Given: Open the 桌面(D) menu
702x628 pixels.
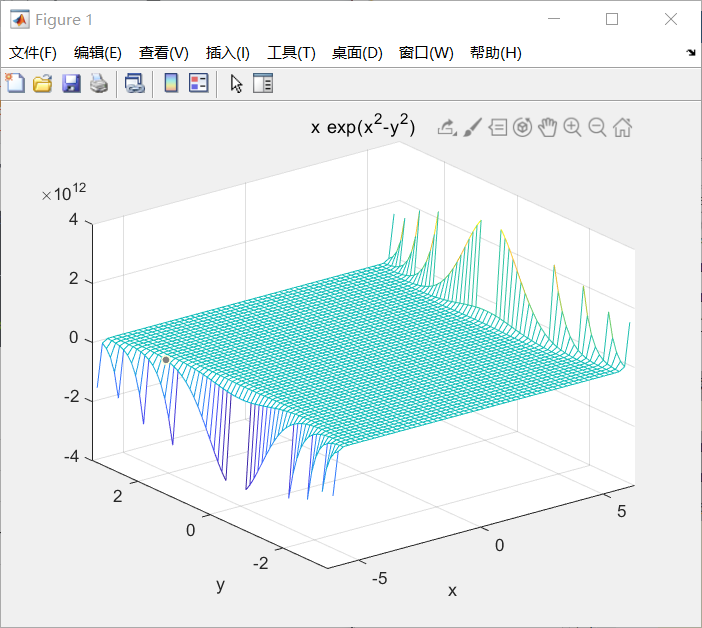Looking at the screenshot, I should point(357,53).
